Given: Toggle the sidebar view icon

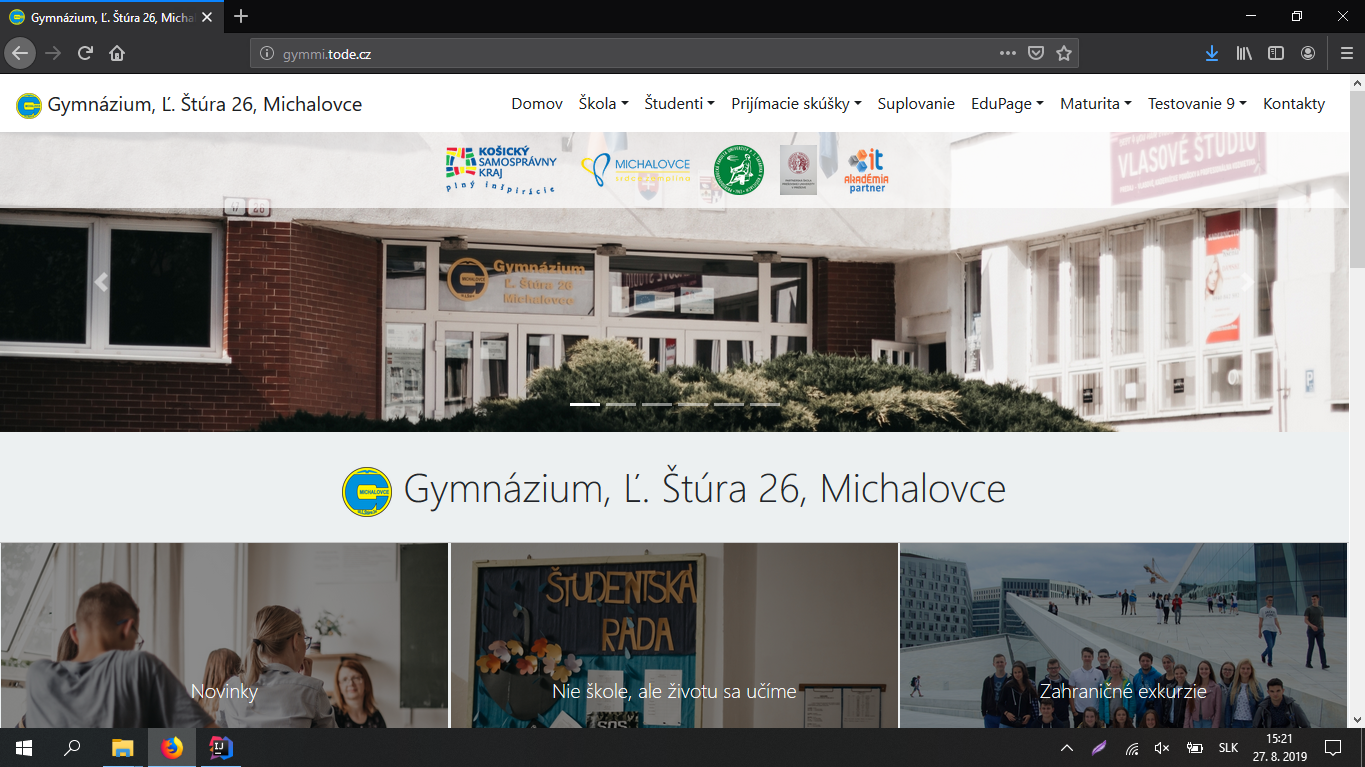Looking at the screenshot, I should pyautogui.click(x=1276, y=53).
